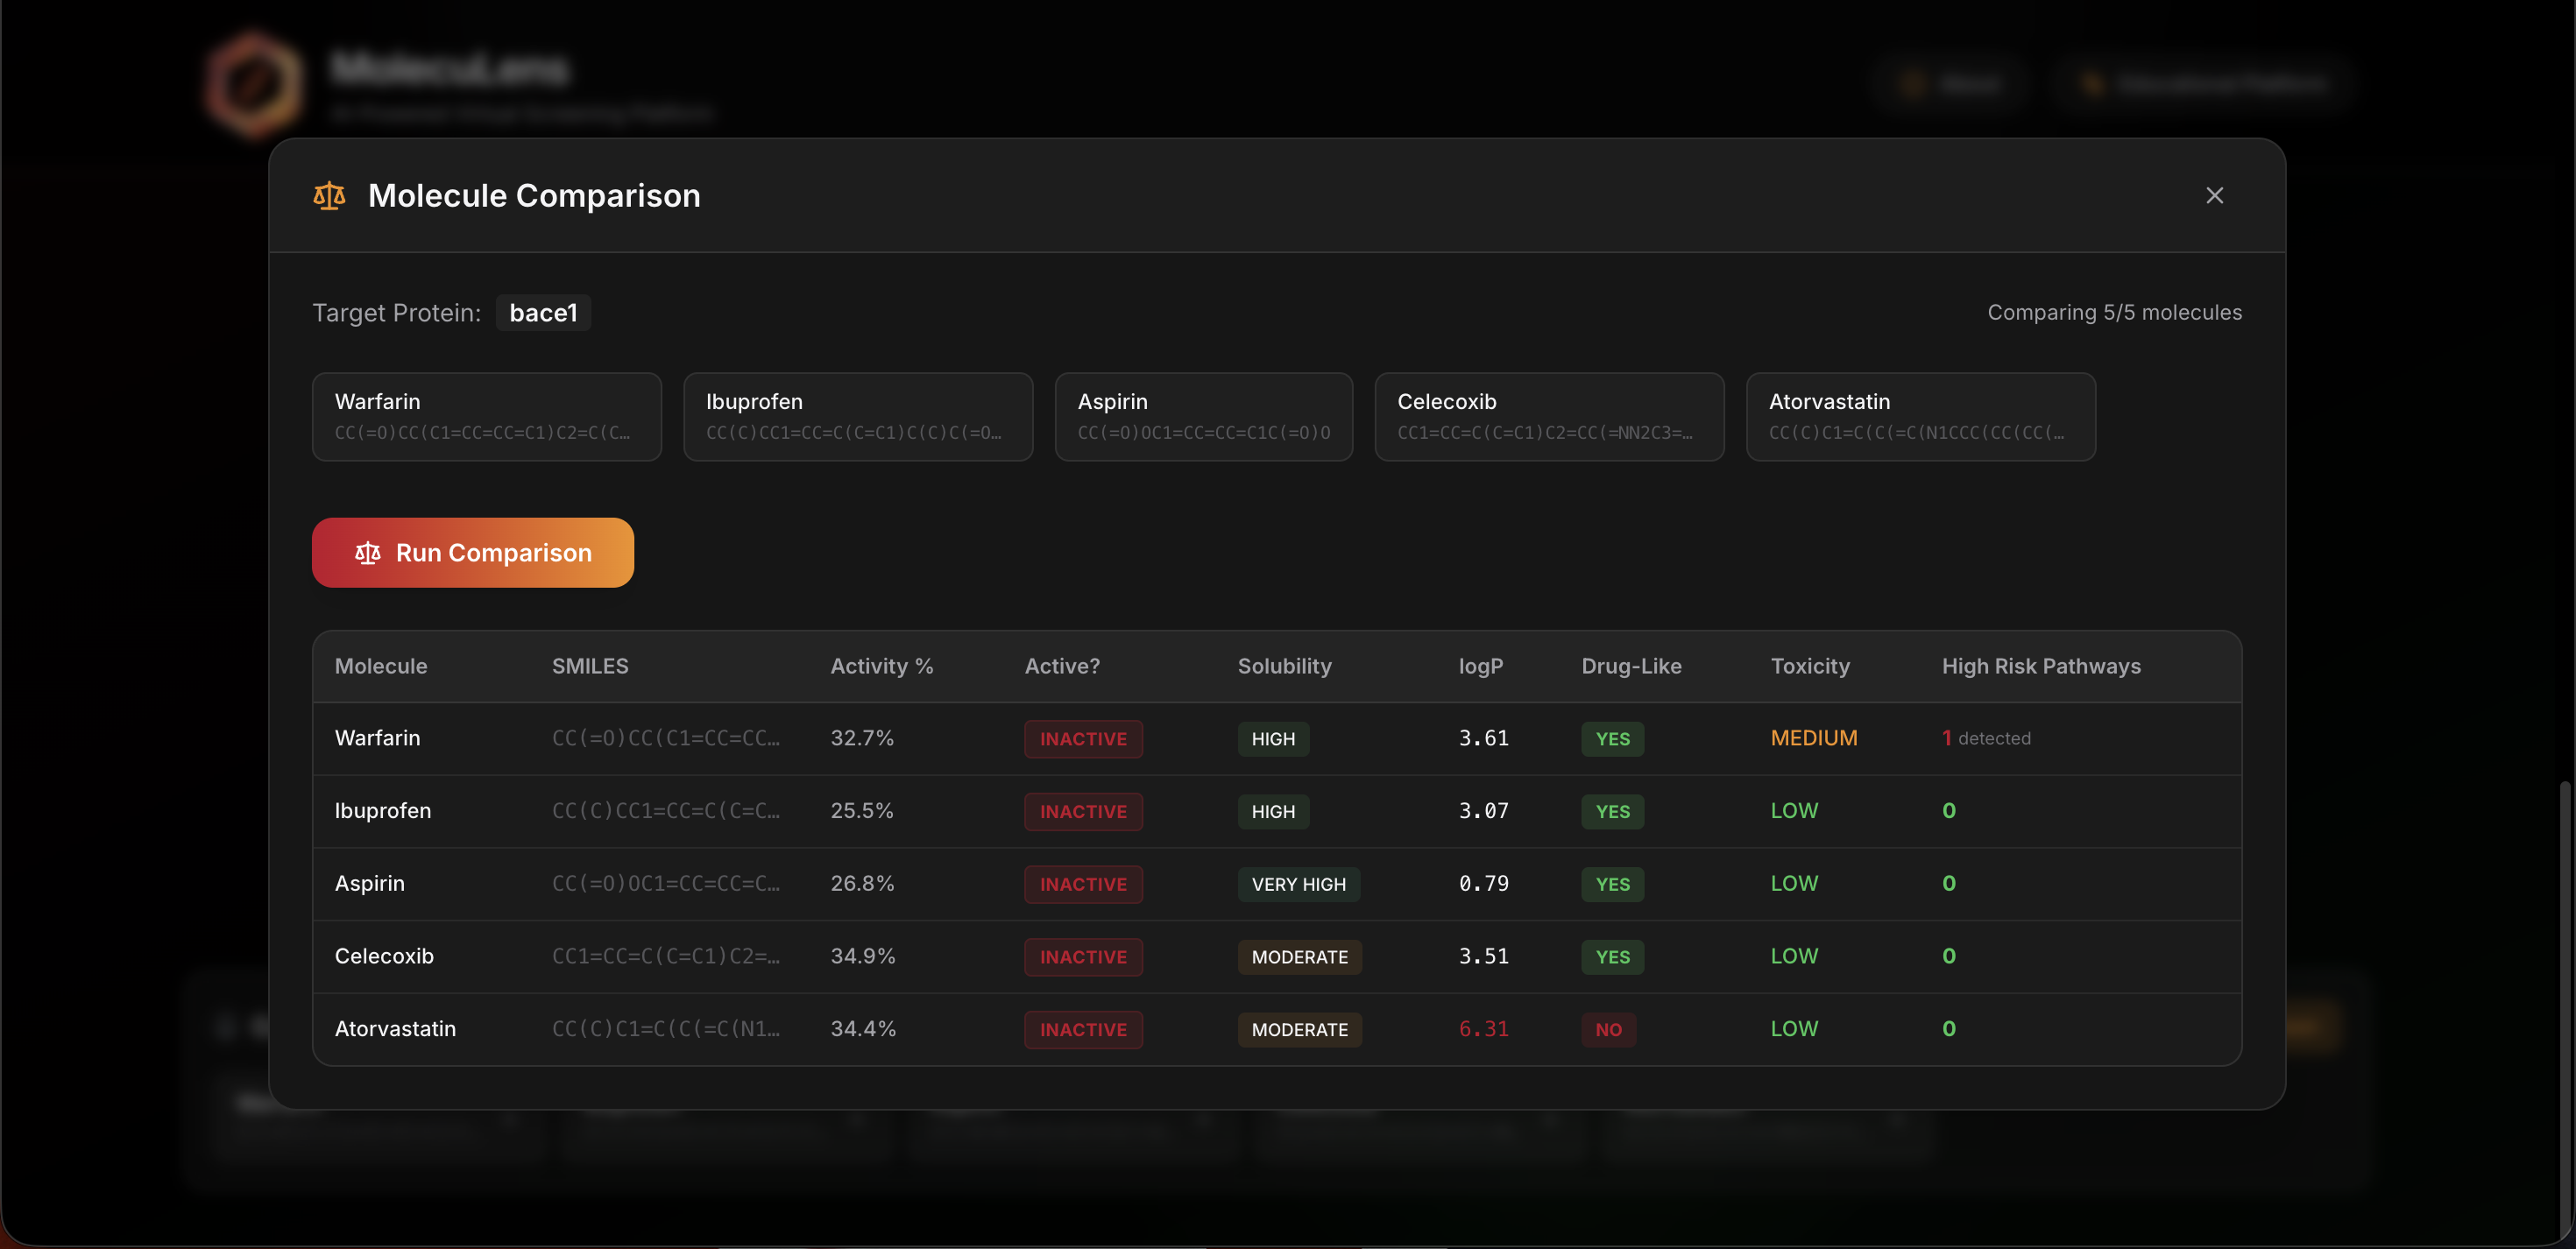Click Atorvastatin's NO drug-like badge
This screenshot has width=2576, height=1249.
point(1607,1029)
